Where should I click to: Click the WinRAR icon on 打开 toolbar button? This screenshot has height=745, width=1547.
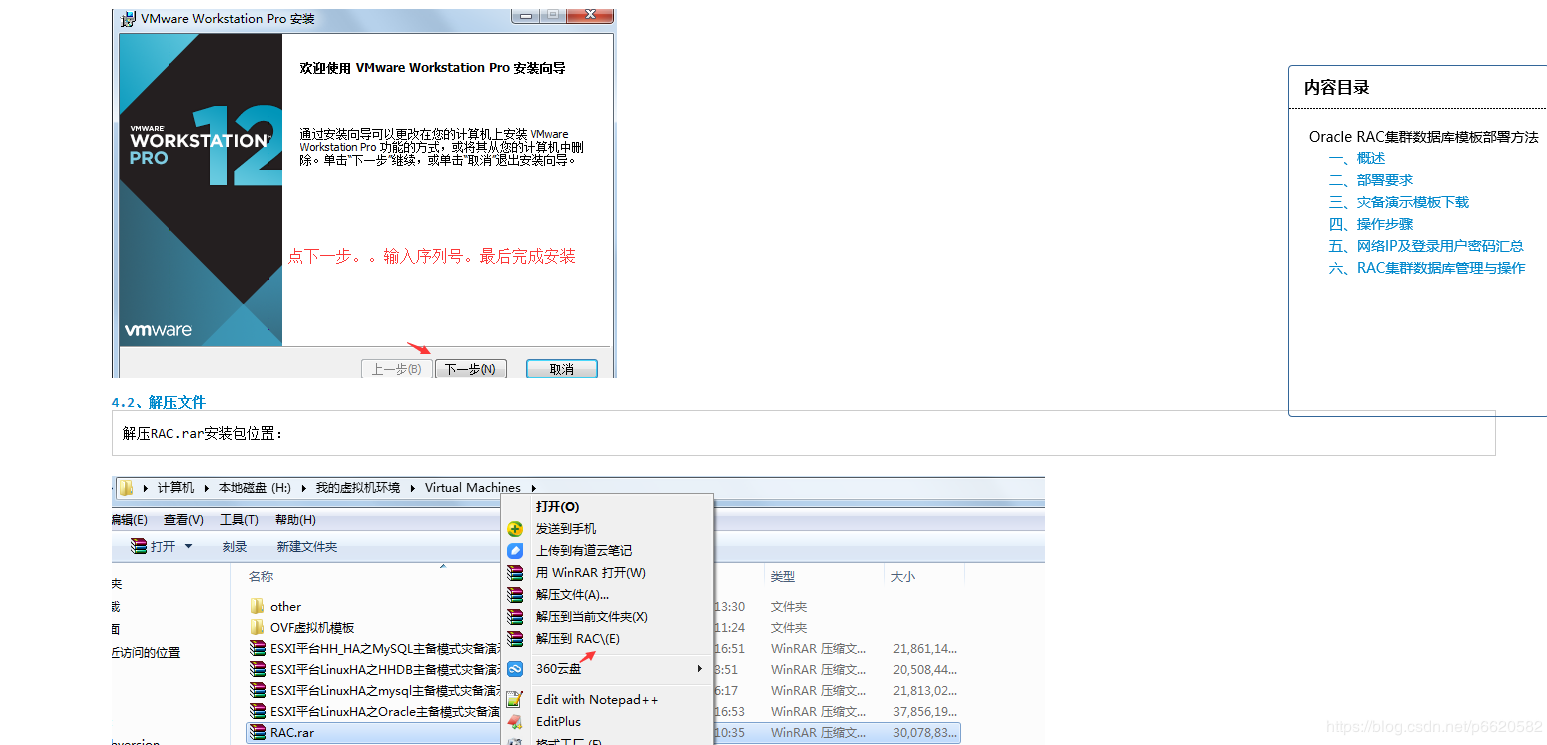click(x=139, y=546)
